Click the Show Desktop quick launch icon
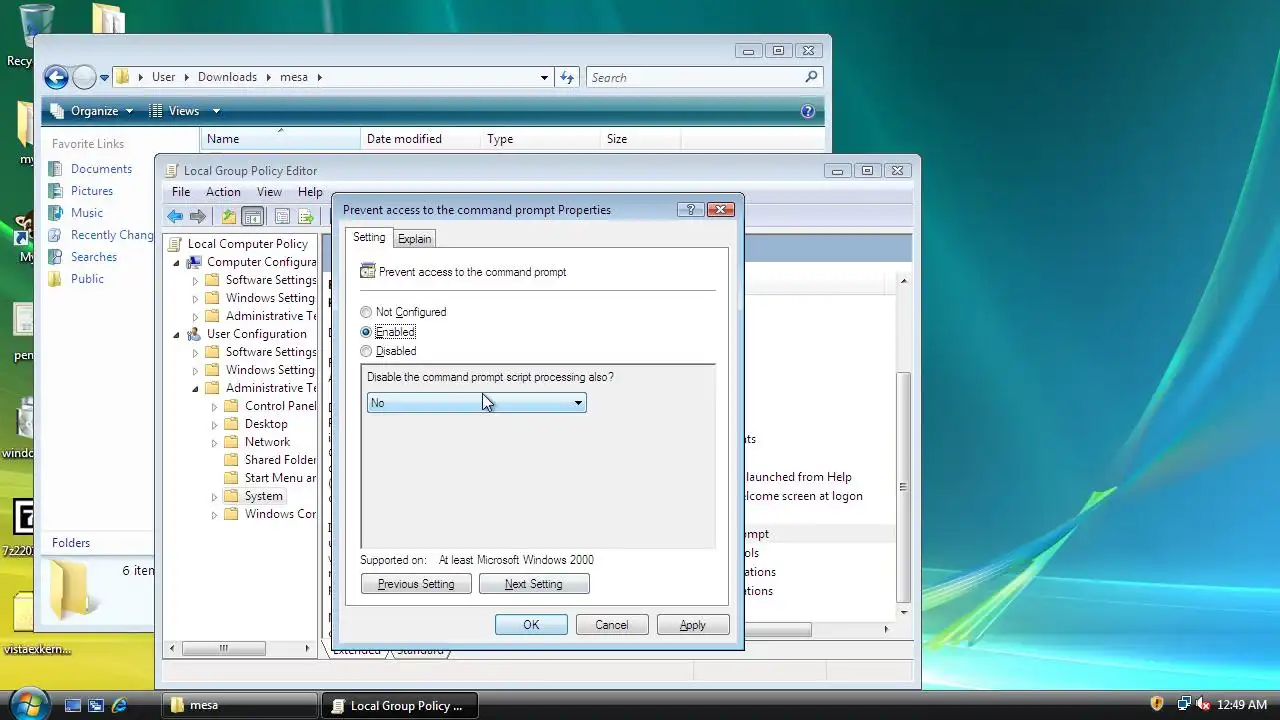Image resolution: width=1280 pixels, height=720 pixels. pyautogui.click(x=73, y=705)
